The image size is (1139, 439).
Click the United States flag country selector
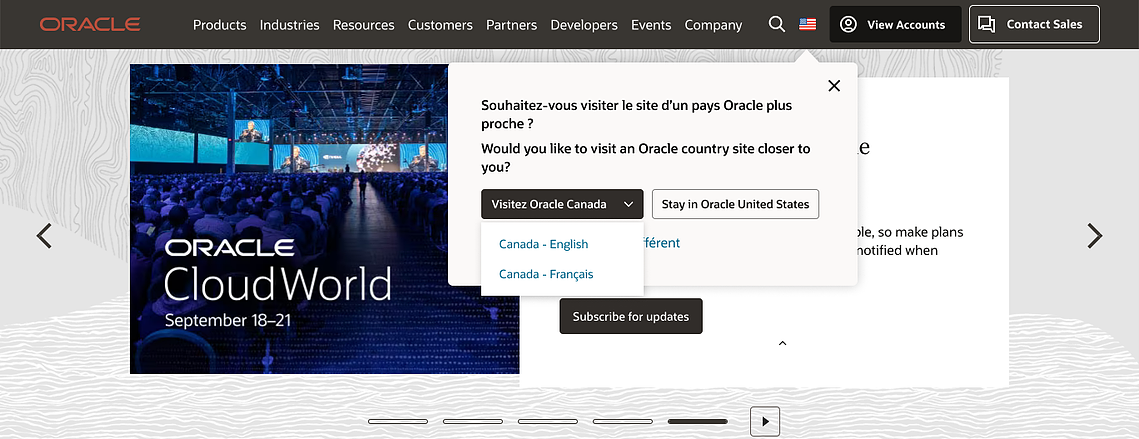[x=807, y=24]
